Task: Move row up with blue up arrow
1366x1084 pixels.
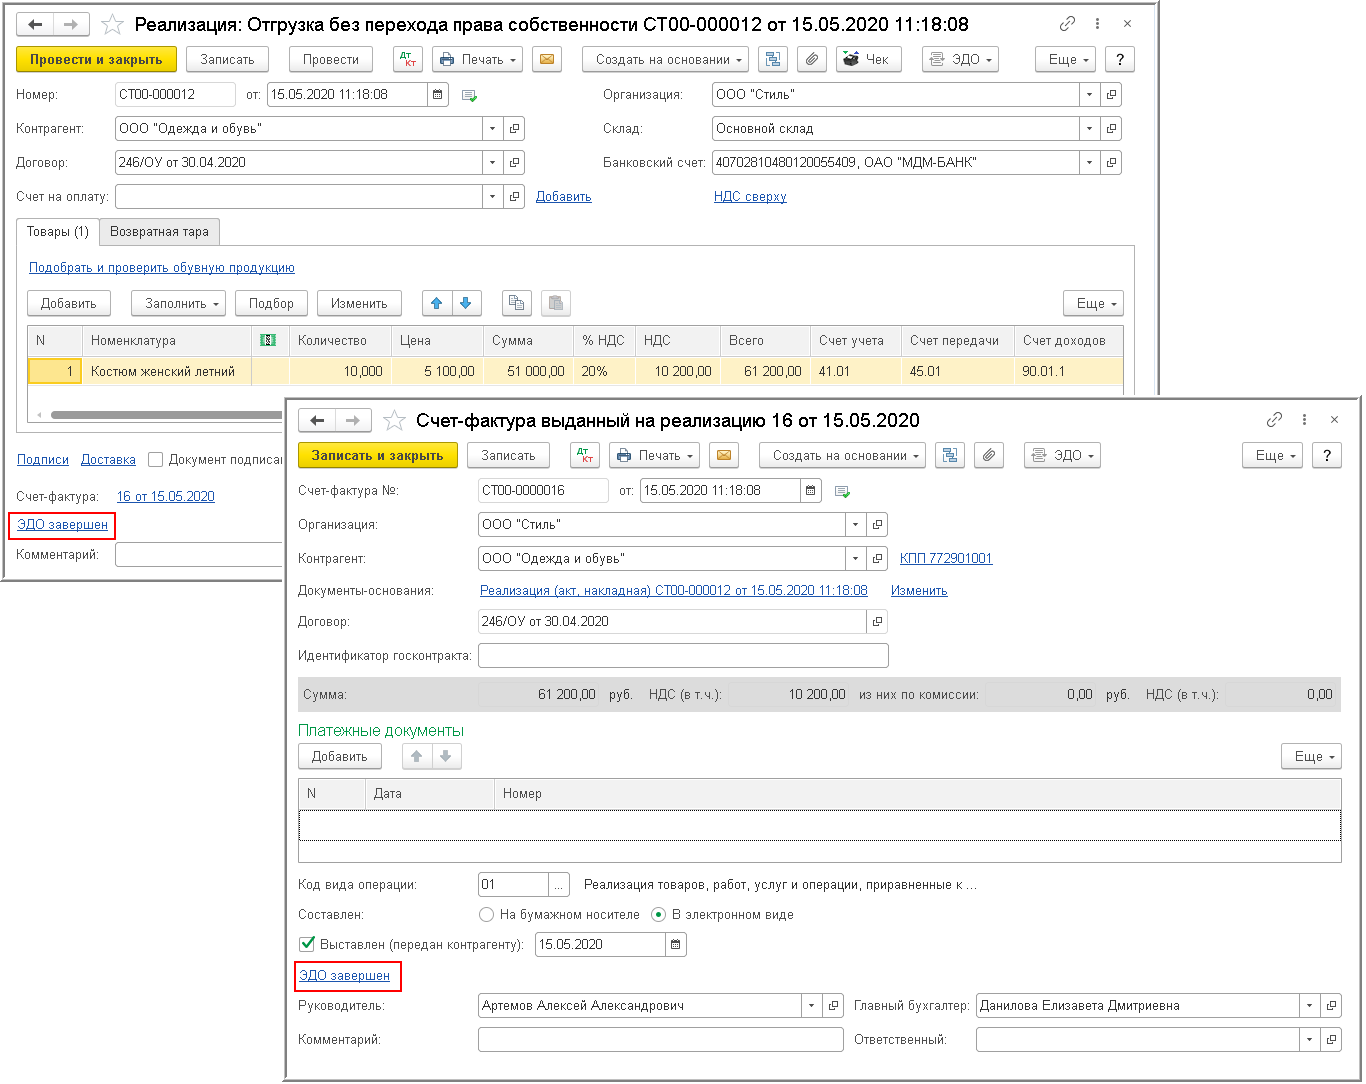Action: coord(436,304)
